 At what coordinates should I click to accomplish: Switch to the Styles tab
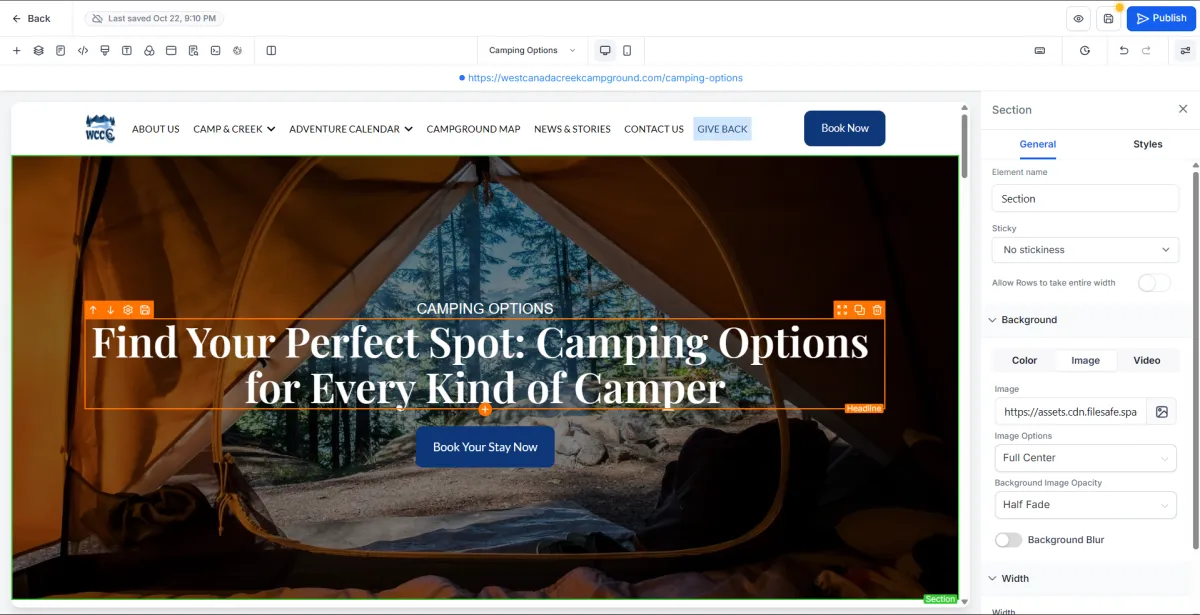(x=1147, y=144)
